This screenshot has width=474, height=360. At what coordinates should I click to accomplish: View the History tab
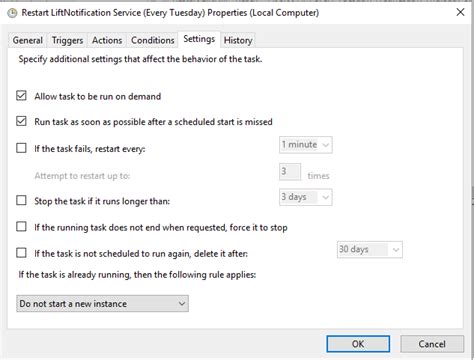point(238,40)
